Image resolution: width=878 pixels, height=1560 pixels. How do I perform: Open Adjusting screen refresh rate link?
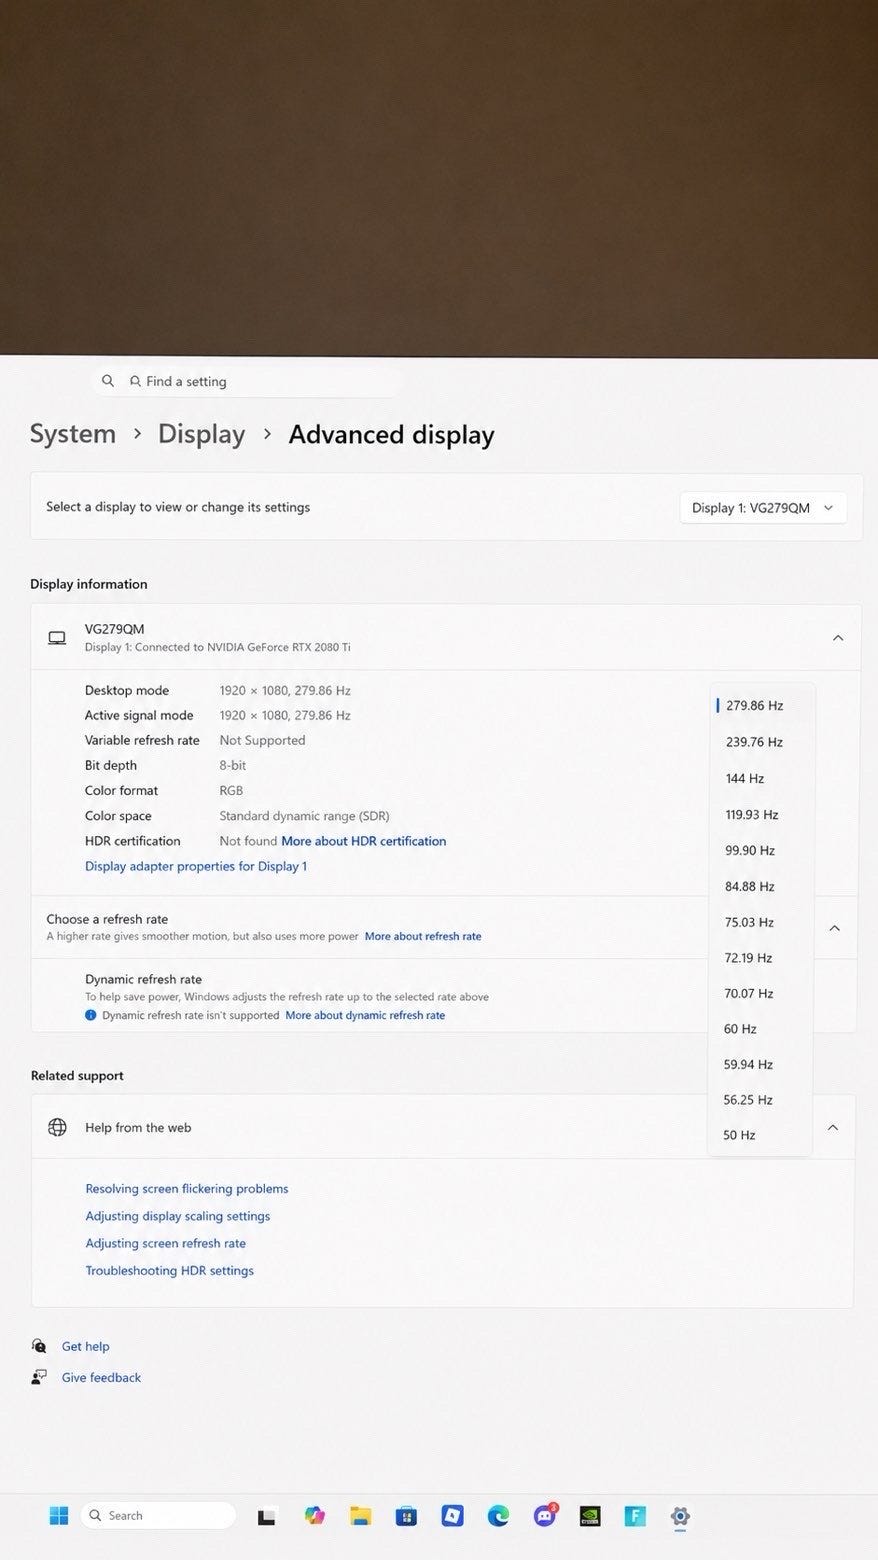click(x=166, y=1243)
